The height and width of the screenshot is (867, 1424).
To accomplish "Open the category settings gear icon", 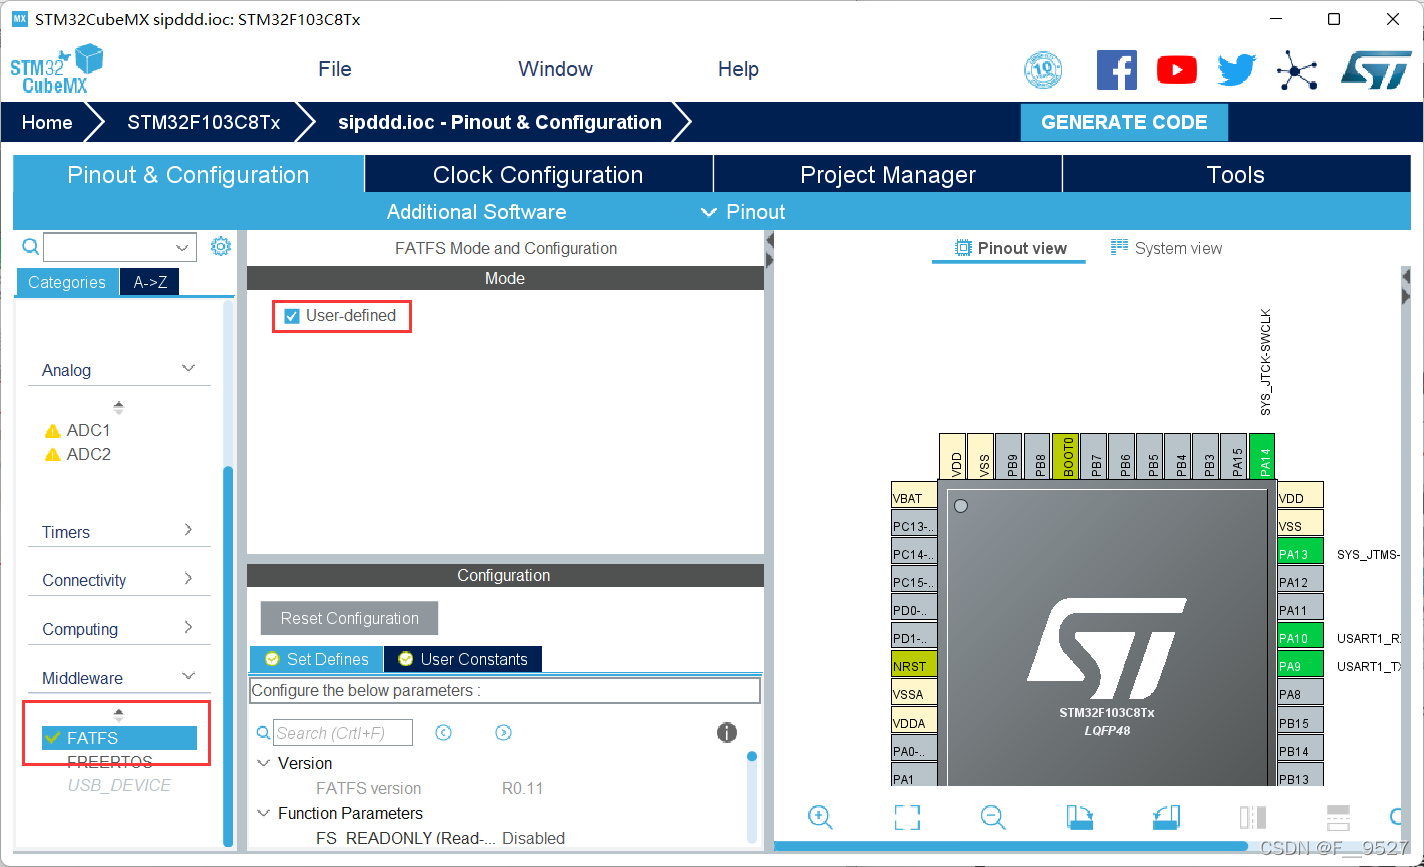I will (221, 246).
